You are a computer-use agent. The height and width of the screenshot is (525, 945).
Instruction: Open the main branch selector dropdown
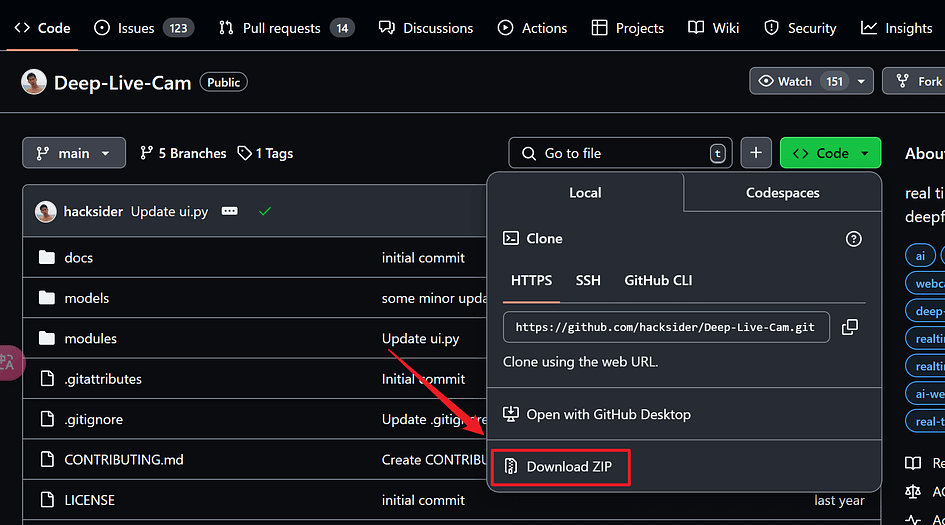click(74, 153)
